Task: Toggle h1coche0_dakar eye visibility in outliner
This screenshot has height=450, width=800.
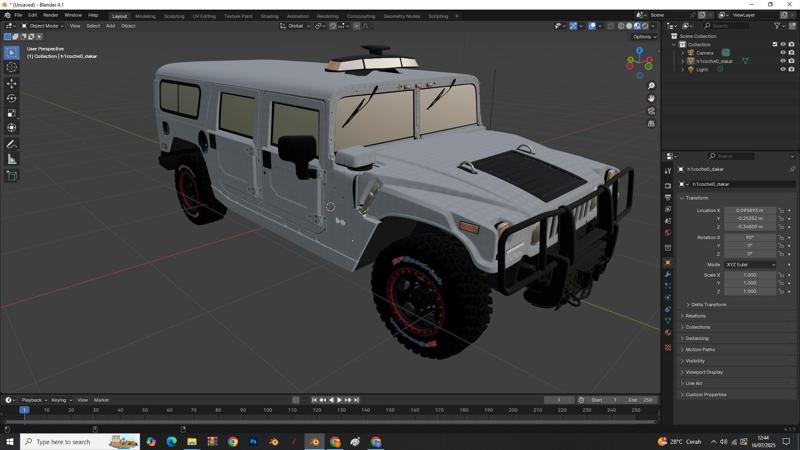Action: pyautogui.click(x=783, y=61)
